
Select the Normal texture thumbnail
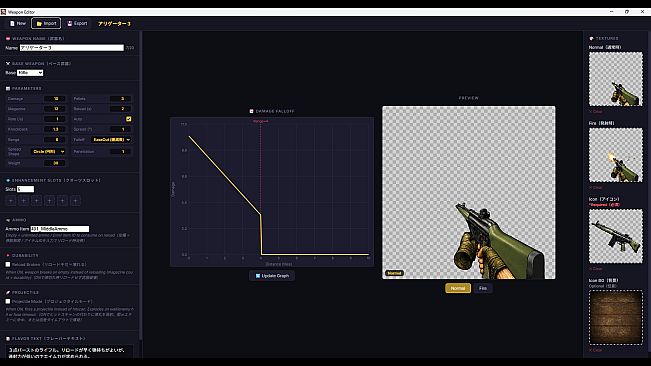pos(616,79)
